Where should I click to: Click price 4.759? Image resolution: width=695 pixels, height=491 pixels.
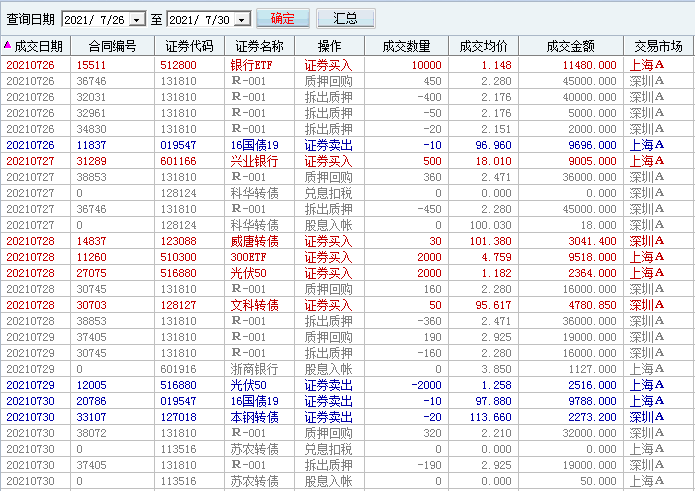point(496,257)
